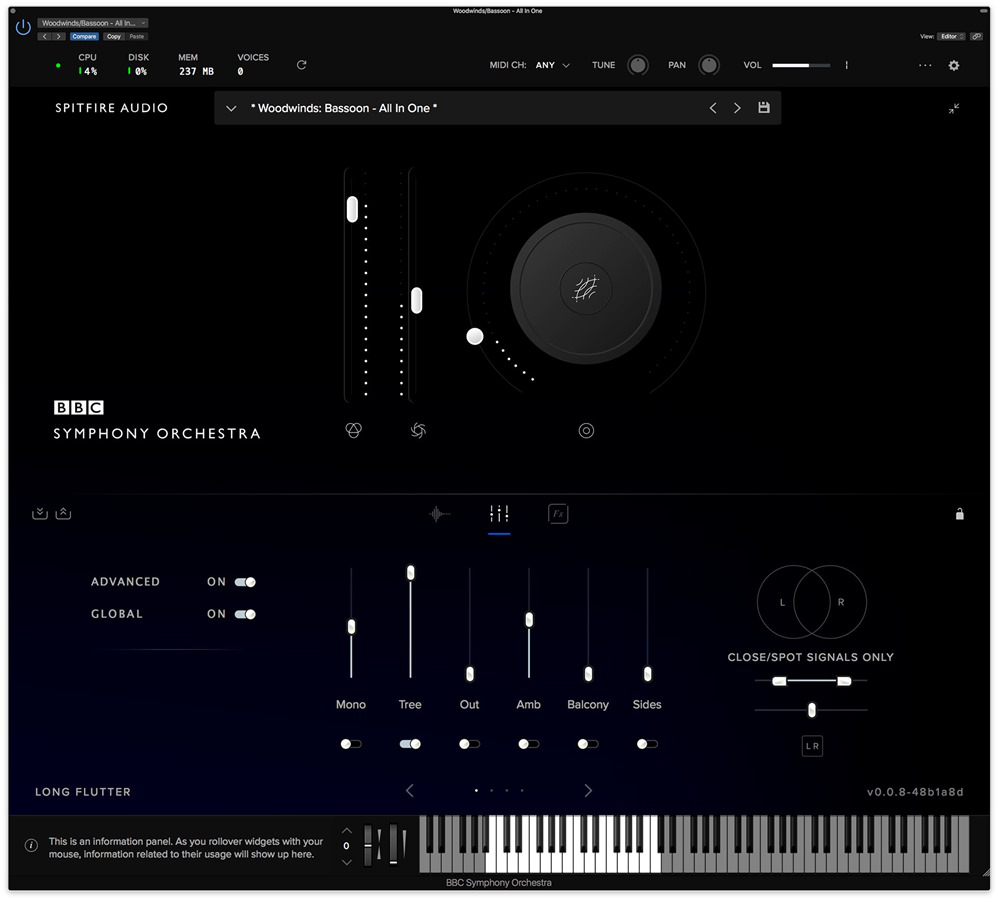
Task: Click the collapse view arrows icon
Action: tap(953, 108)
